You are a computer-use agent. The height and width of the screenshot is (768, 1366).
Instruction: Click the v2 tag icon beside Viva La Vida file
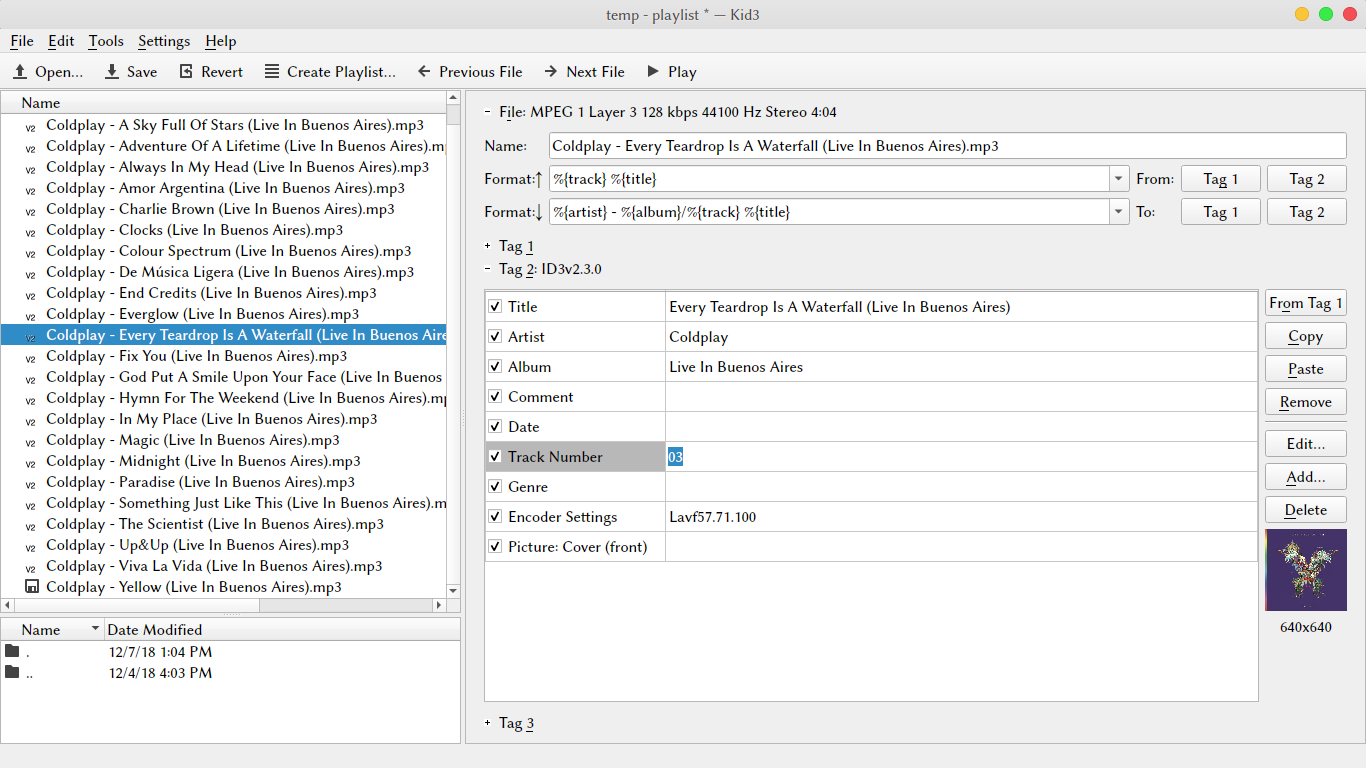click(x=31, y=568)
